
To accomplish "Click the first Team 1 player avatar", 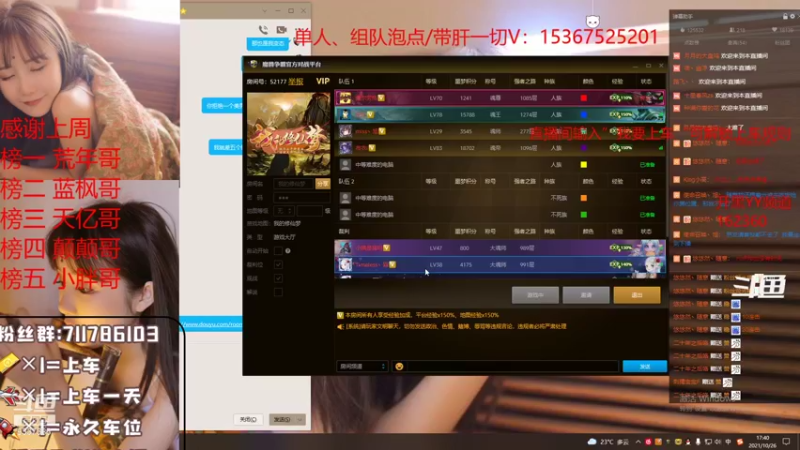I will point(345,98).
